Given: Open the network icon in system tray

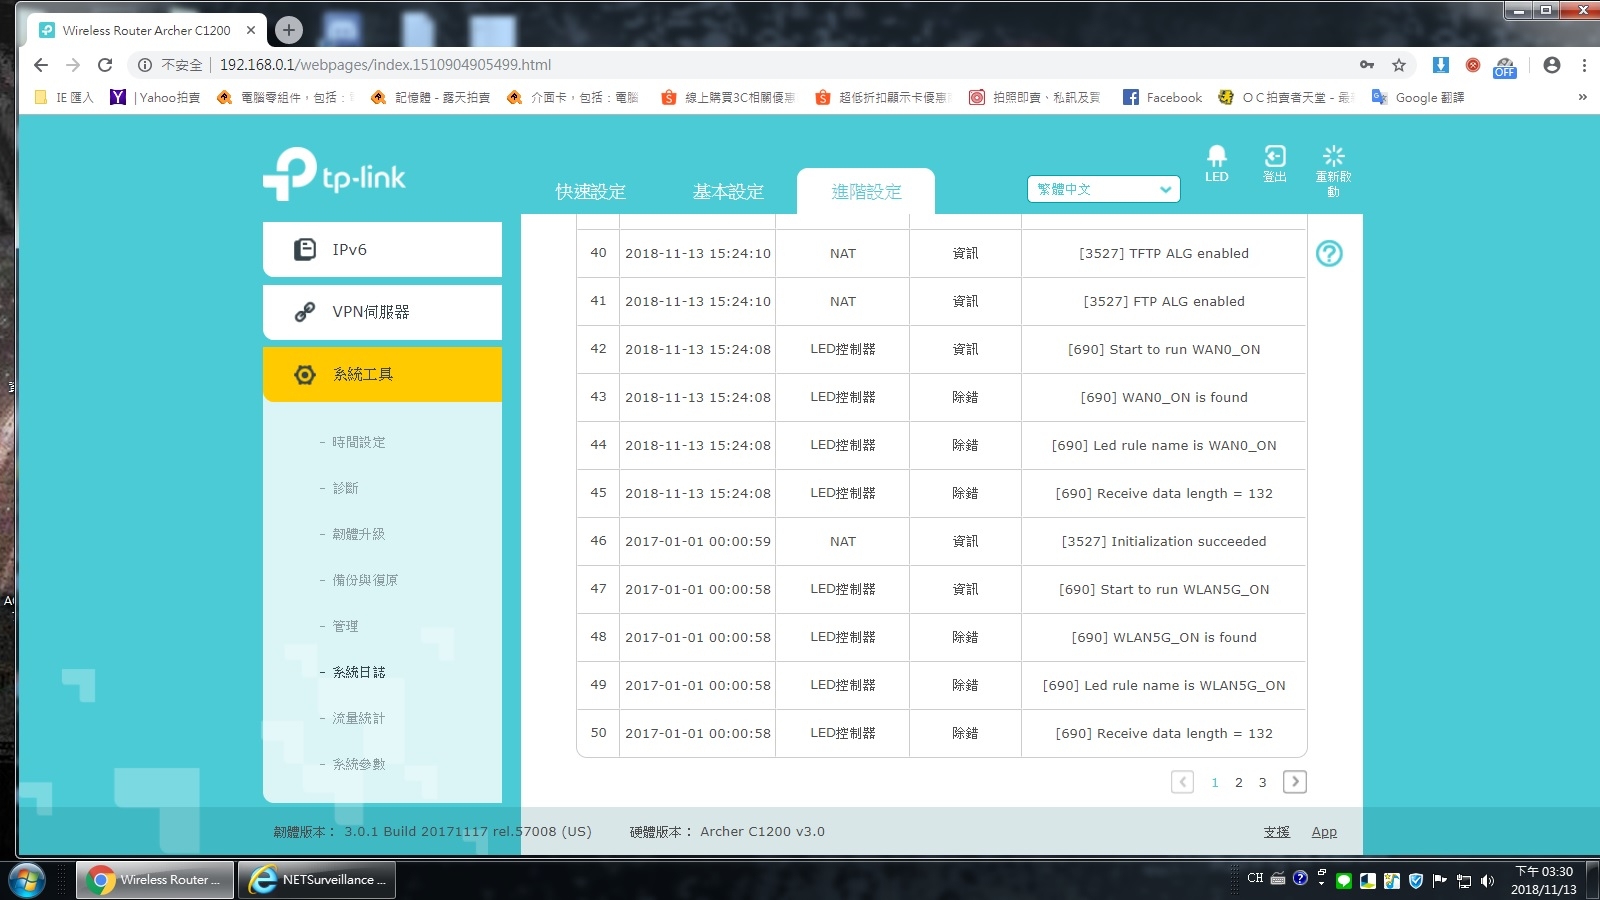Looking at the screenshot, I should pos(1464,881).
